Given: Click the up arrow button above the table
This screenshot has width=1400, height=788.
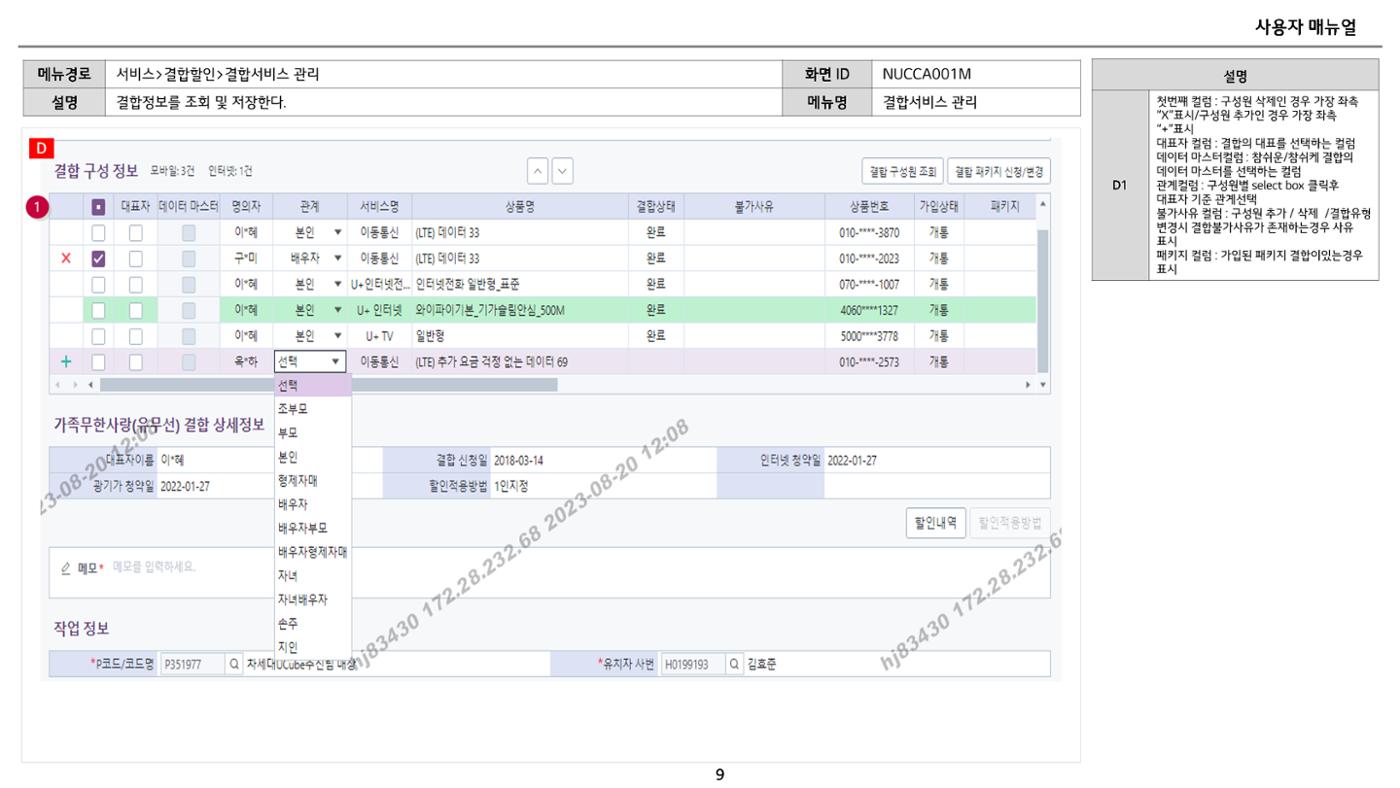Looking at the screenshot, I should pos(538,171).
